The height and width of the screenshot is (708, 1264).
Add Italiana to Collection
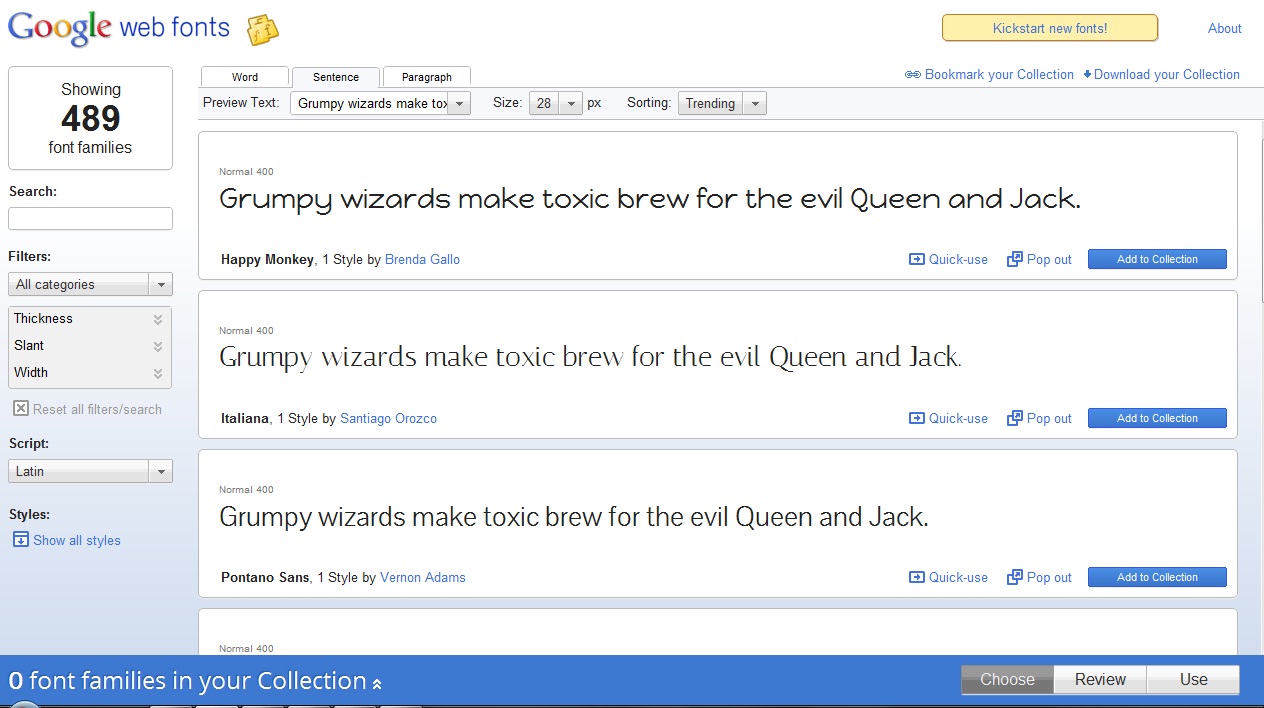(1157, 418)
